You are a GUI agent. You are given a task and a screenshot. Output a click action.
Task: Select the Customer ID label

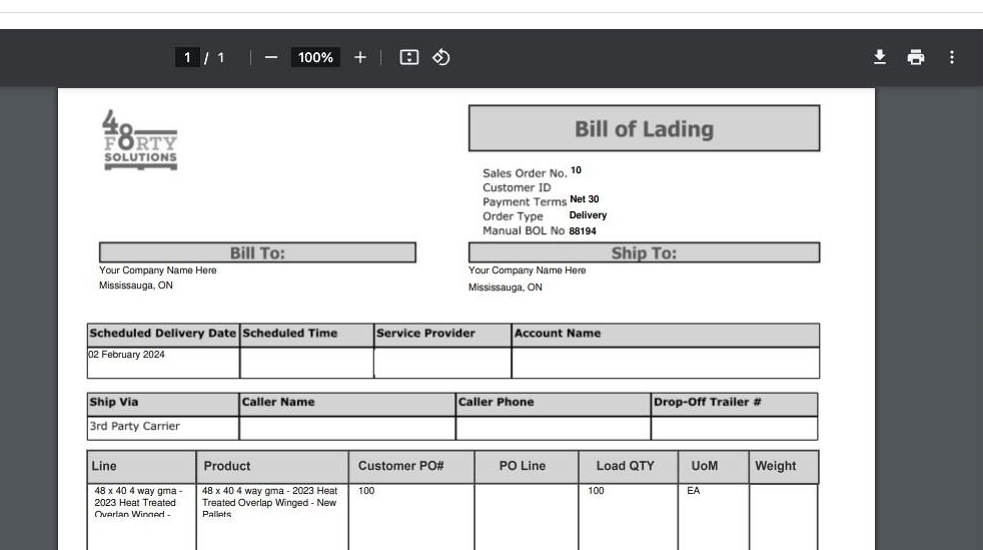[x=517, y=188]
